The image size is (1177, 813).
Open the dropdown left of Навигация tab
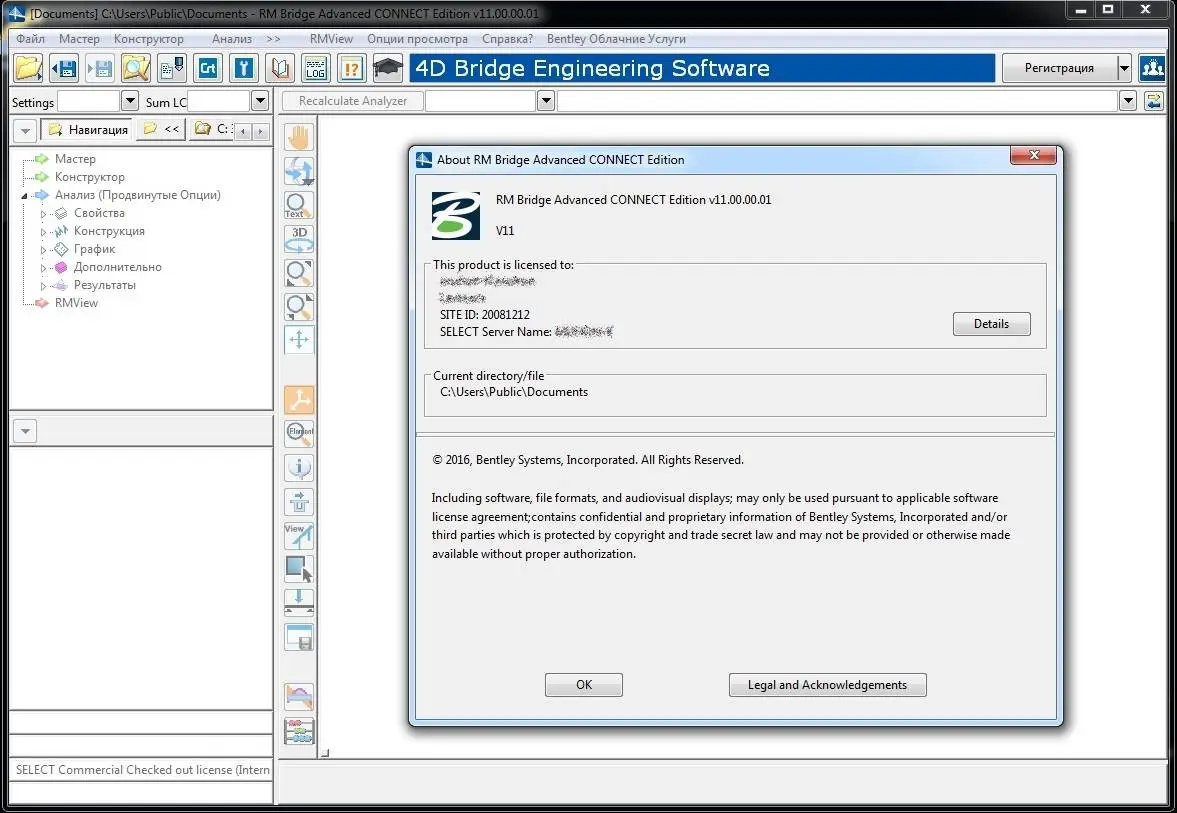25,131
